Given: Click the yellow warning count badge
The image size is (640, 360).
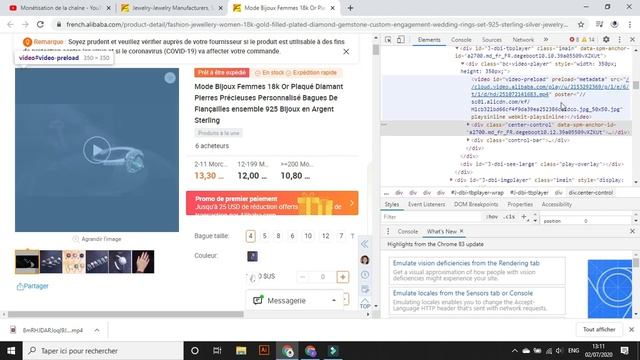Looking at the screenshot, I should 588,40.
